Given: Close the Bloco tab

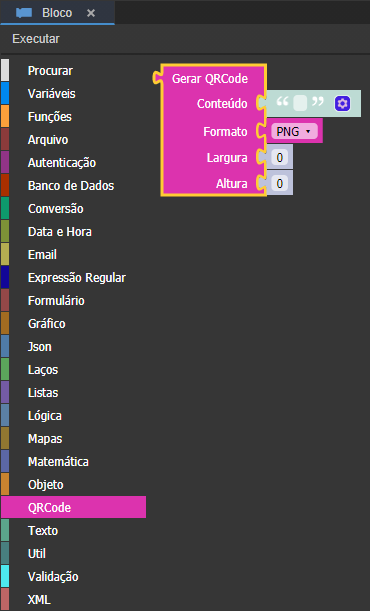Looking at the screenshot, I should (x=91, y=13).
